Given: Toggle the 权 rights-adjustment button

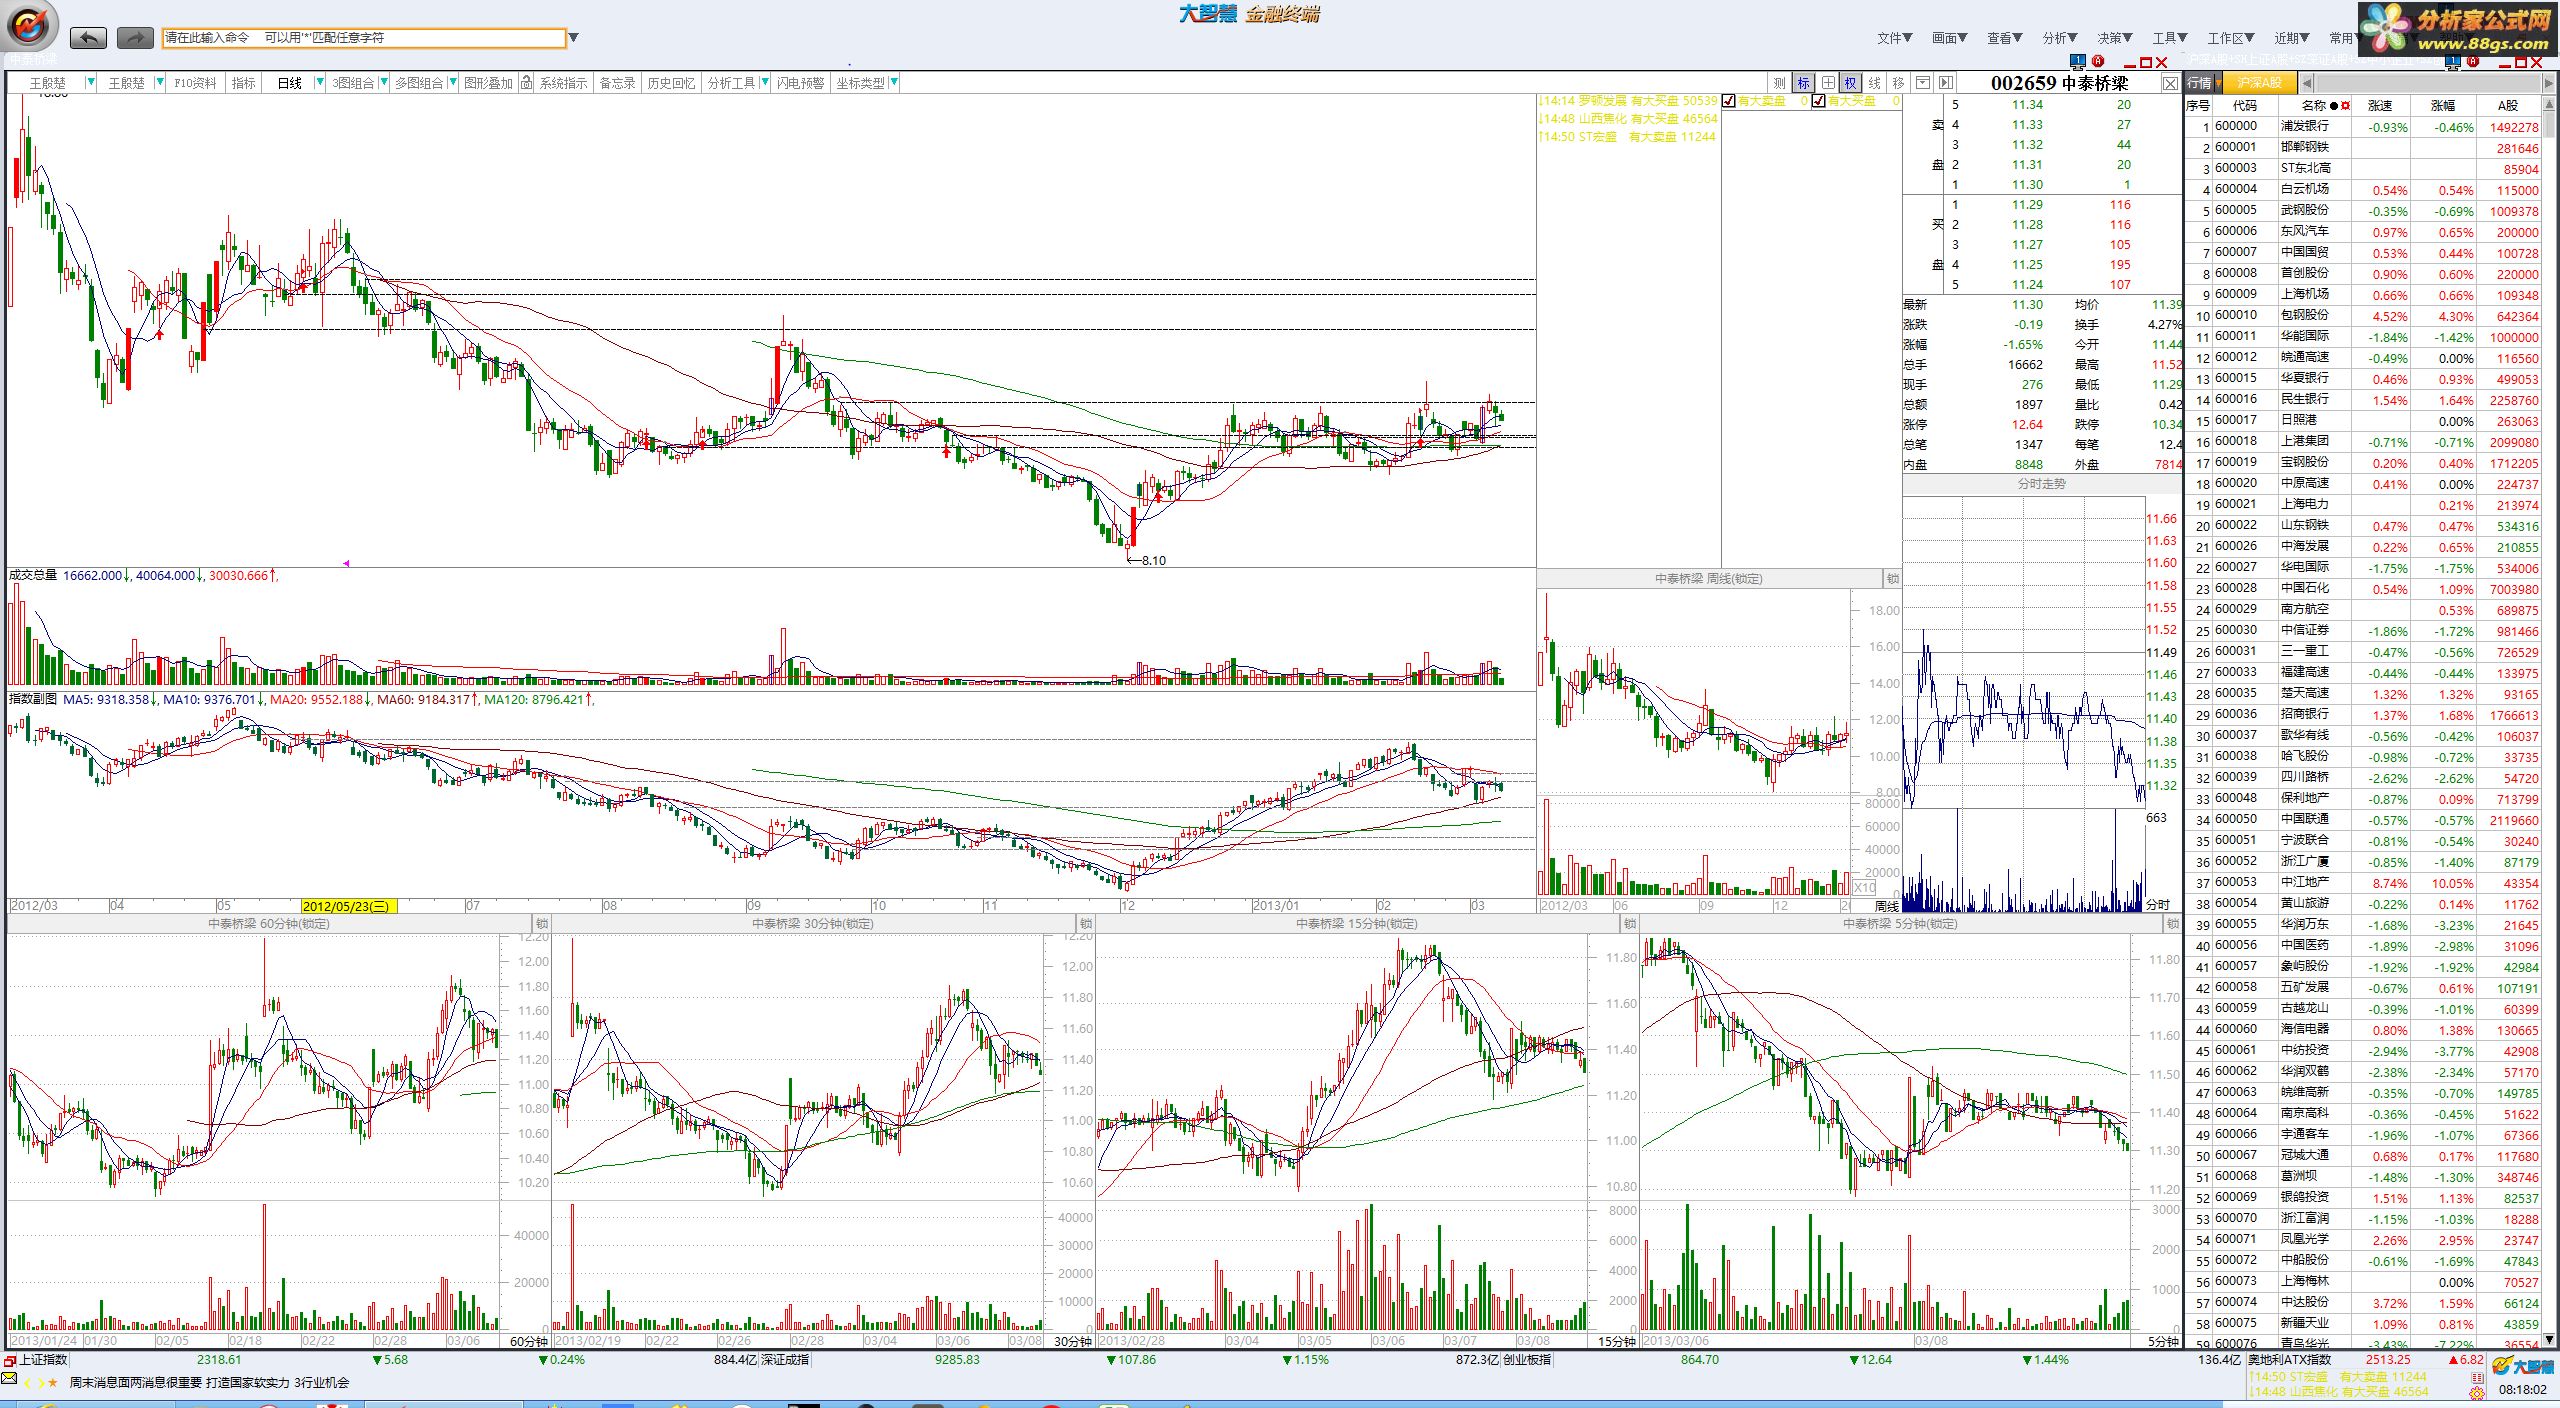Looking at the screenshot, I should pyautogui.click(x=1850, y=83).
